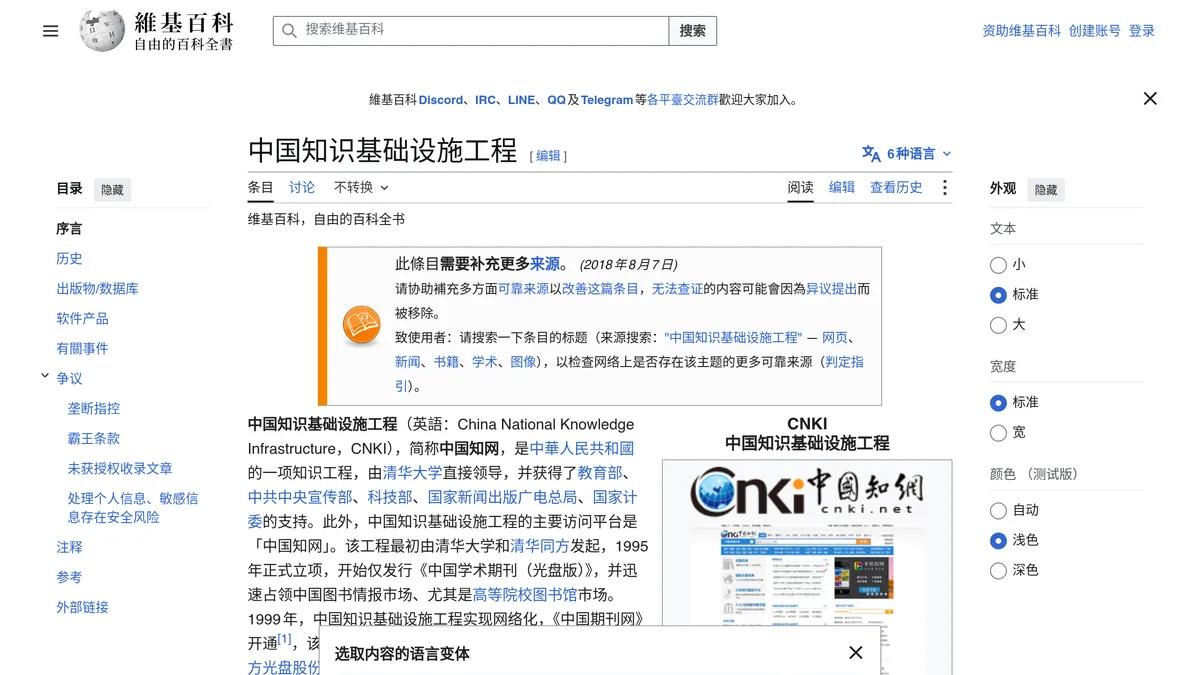Select standard width option

pyautogui.click(x=998, y=402)
